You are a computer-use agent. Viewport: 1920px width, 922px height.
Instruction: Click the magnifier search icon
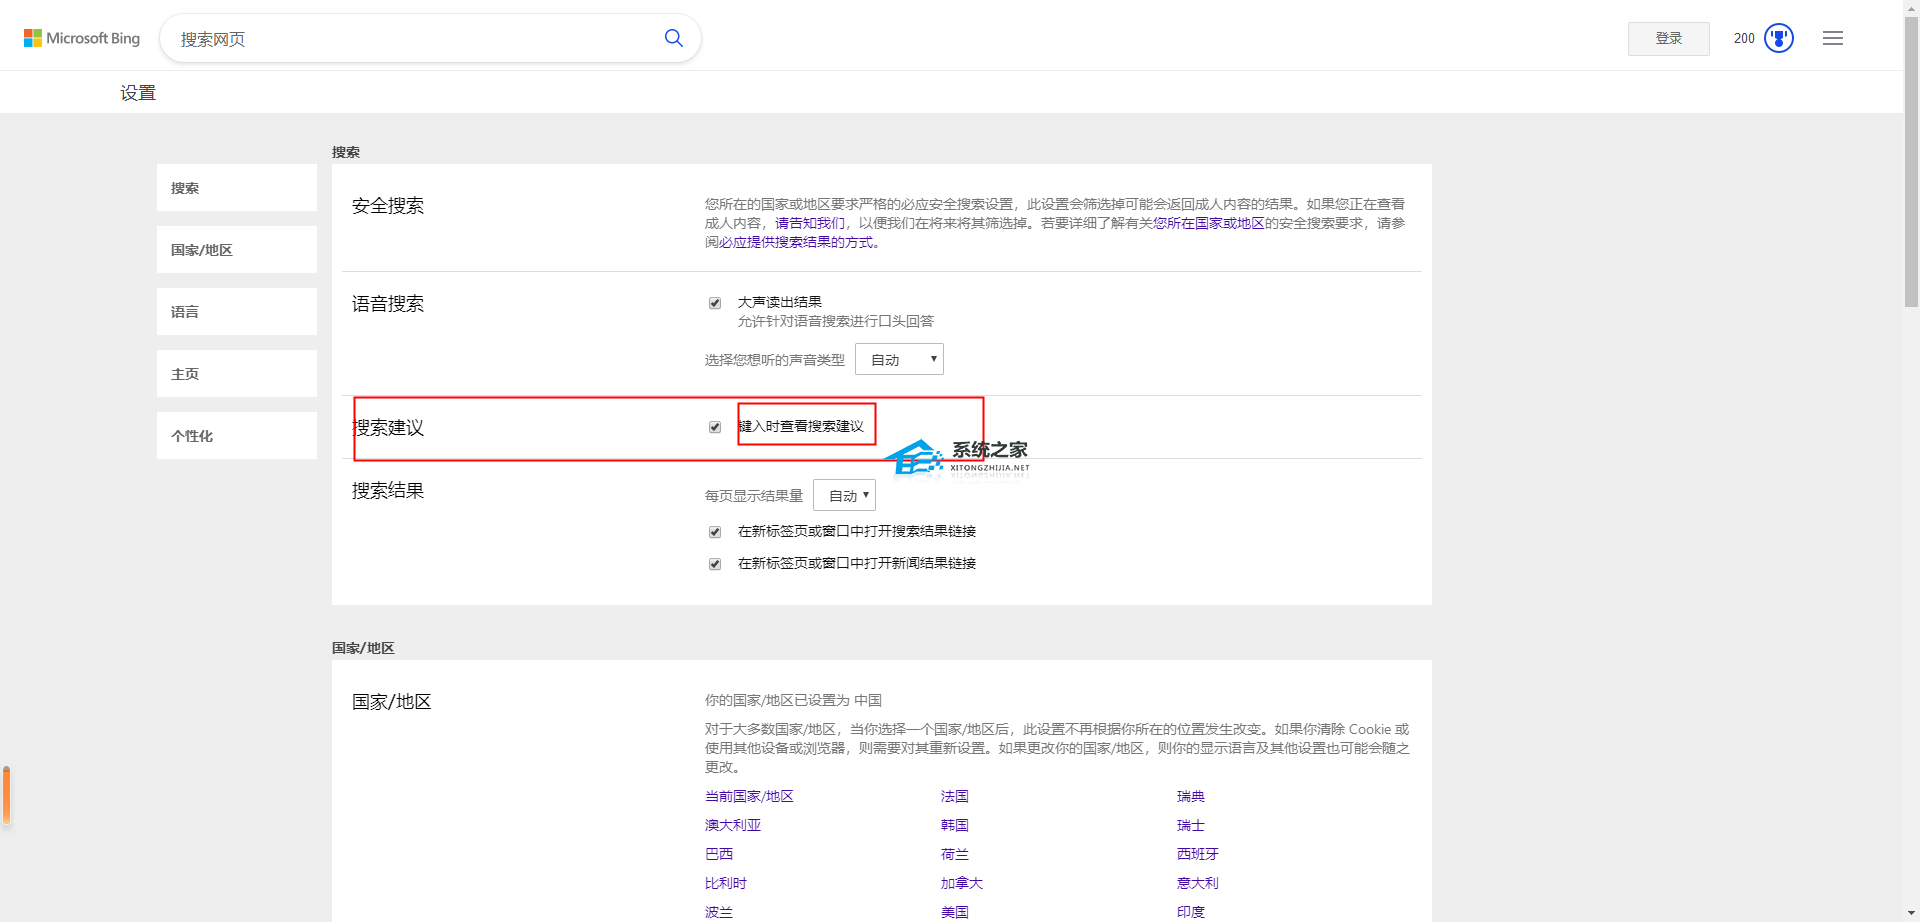[674, 38]
